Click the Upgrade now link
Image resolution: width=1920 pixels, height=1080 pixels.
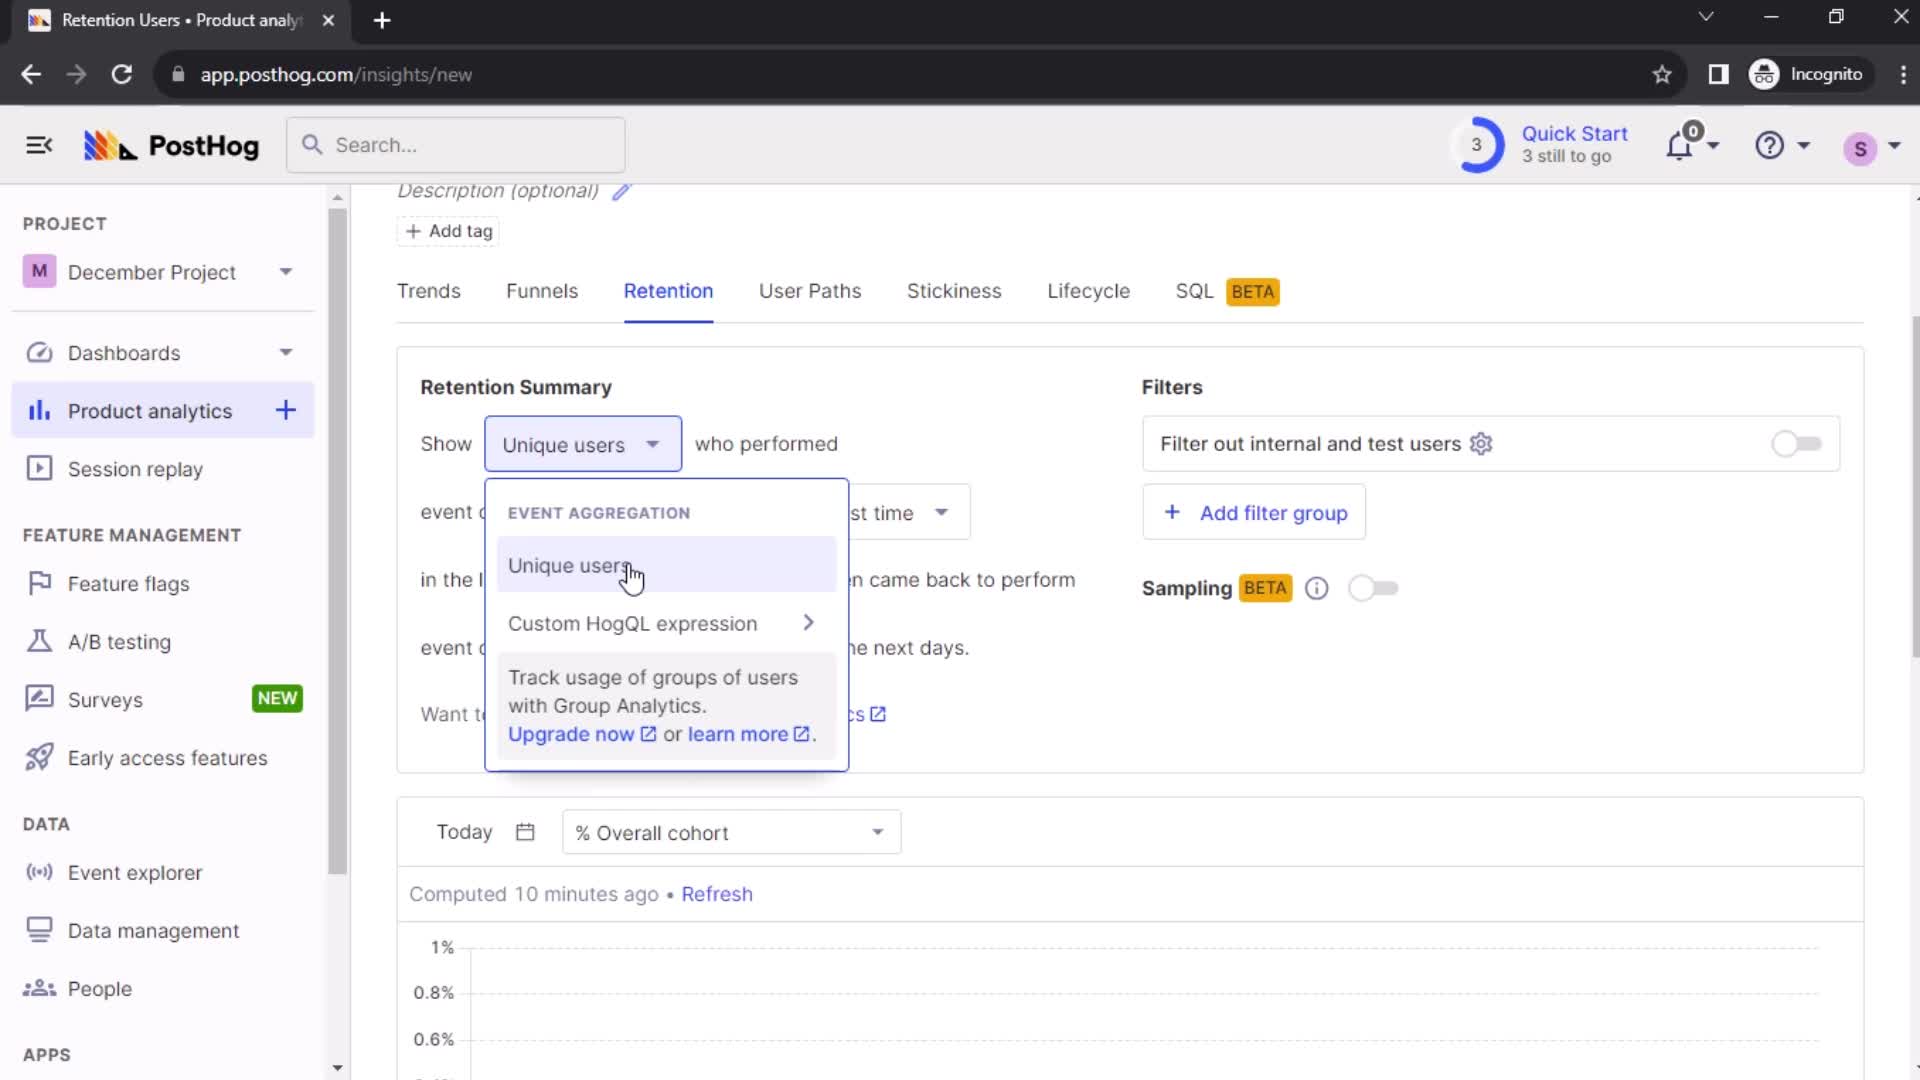(x=581, y=734)
